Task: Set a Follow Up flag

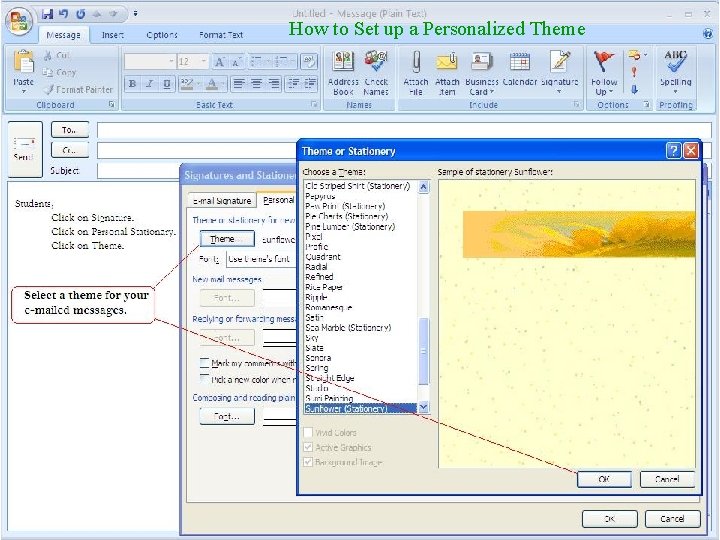Action: pos(604,73)
